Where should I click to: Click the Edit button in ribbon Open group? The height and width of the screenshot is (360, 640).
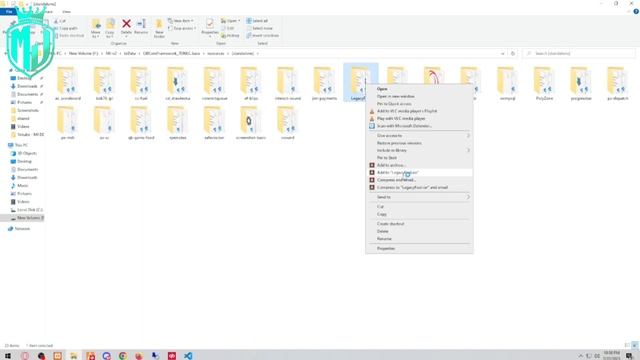coord(228,28)
